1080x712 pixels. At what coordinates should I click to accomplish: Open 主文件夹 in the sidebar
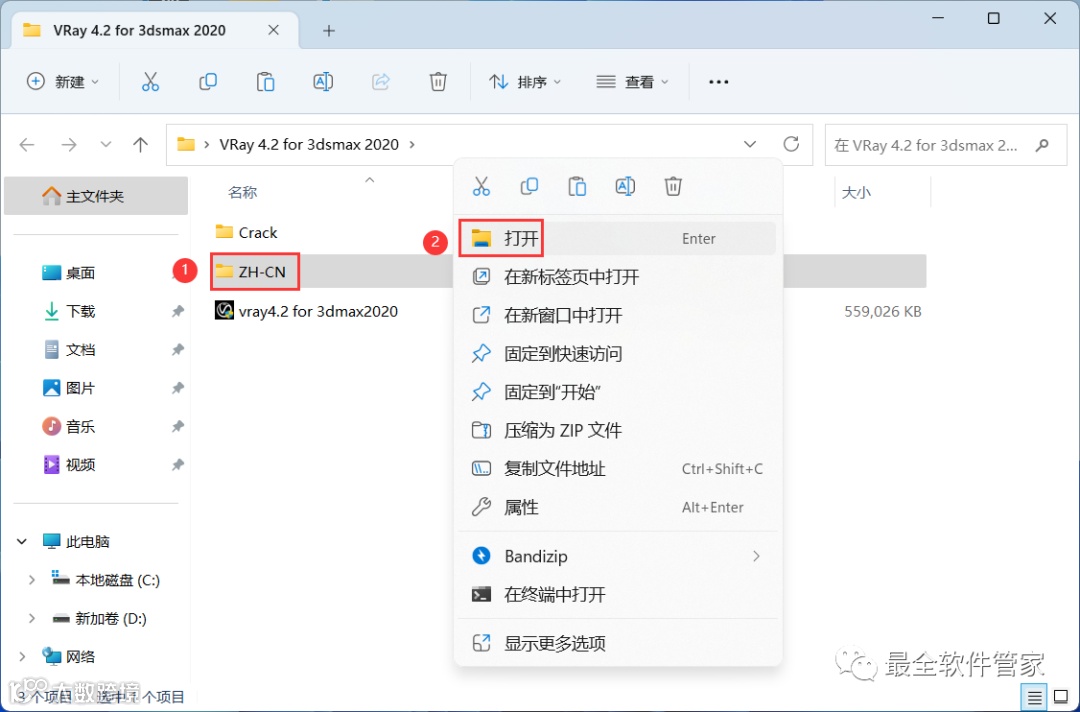tap(96, 196)
